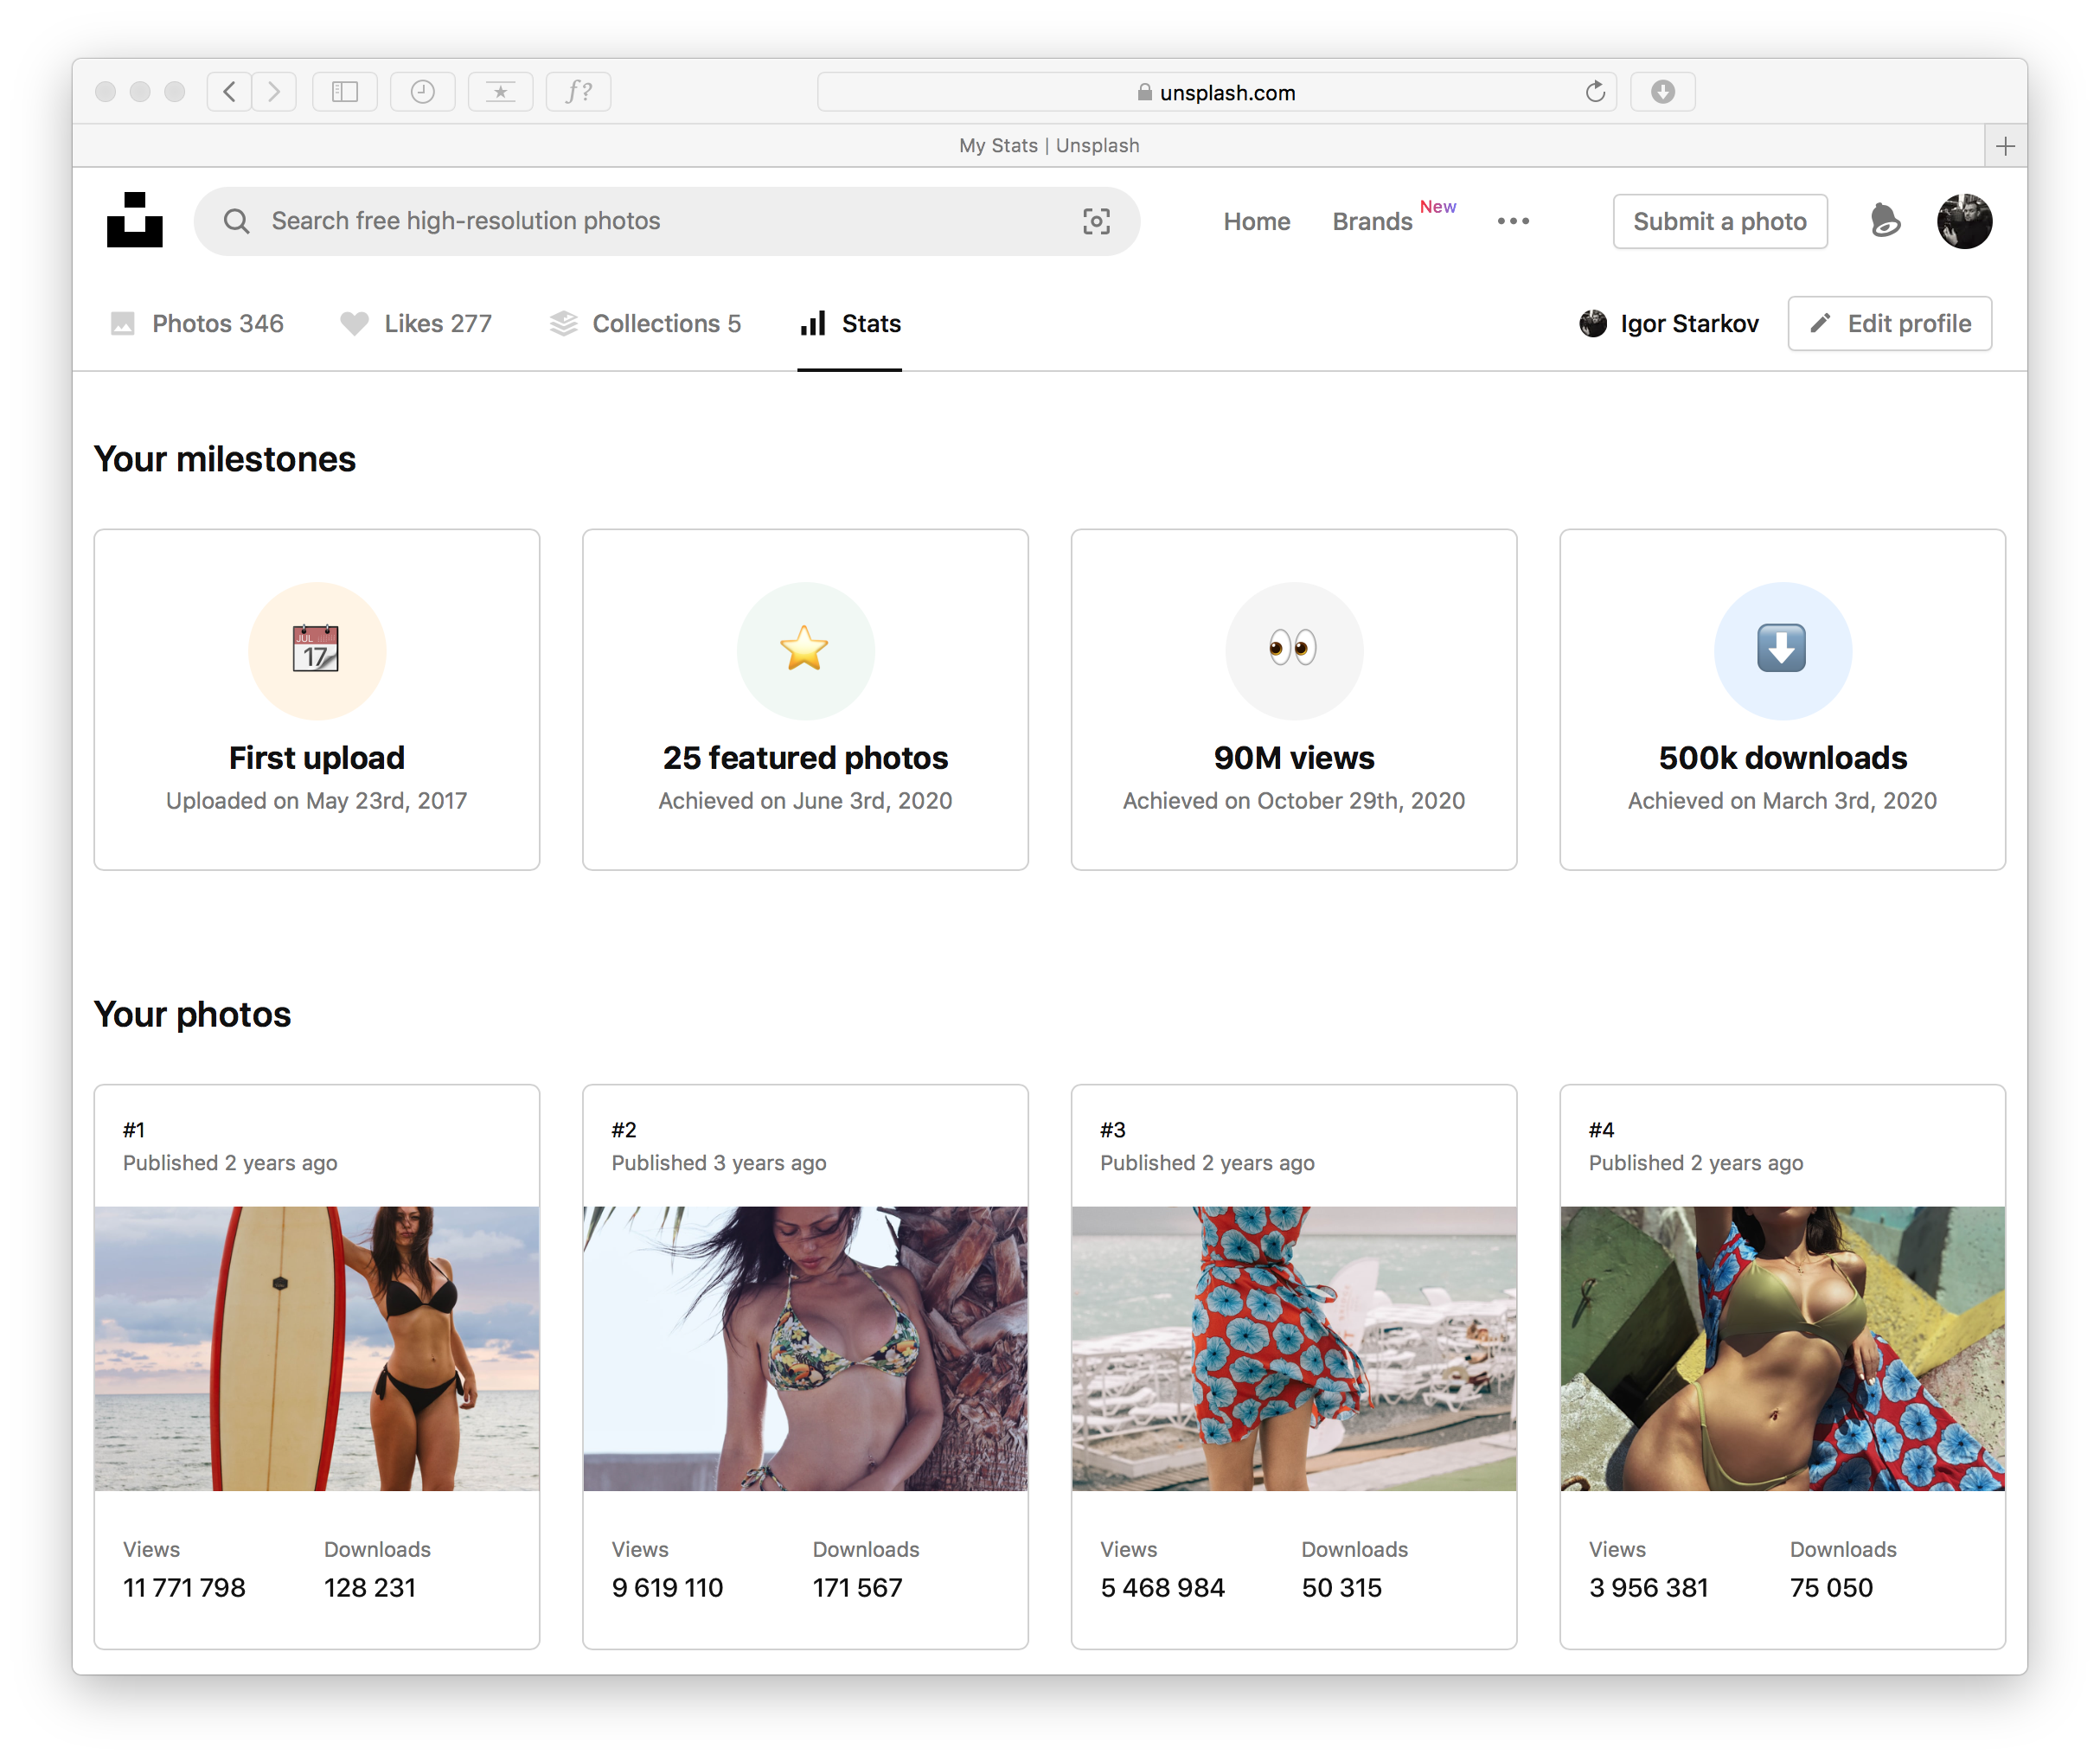
Task: Click the Edit profile button
Action: coord(1888,323)
